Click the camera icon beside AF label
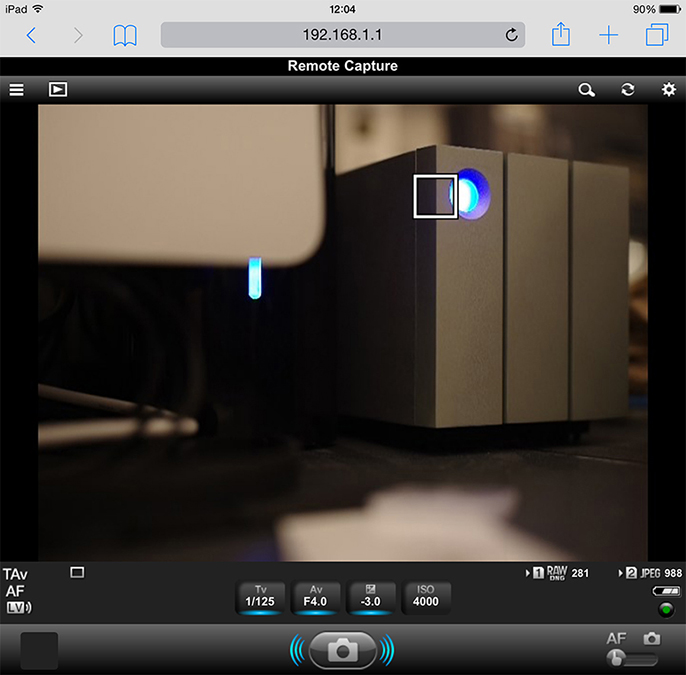Image resolution: width=686 pixels, height=675 pixels. point(651,638)
